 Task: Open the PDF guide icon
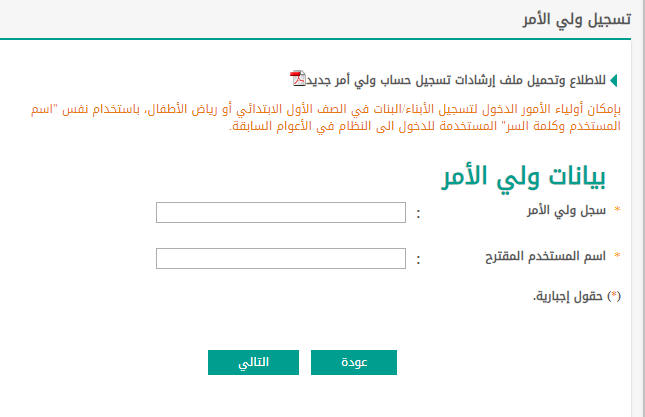298,79
